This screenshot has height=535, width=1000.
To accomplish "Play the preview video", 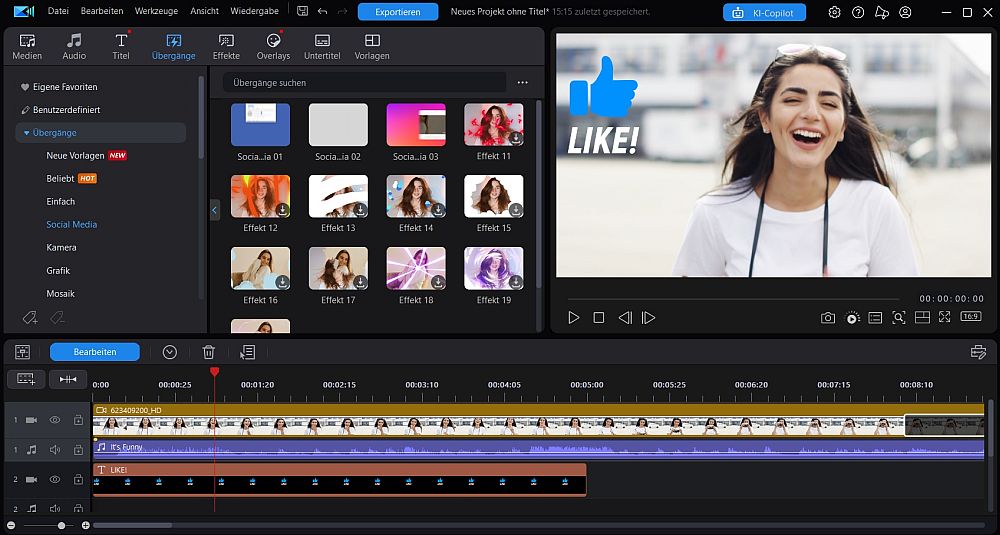I will coord(573,318).
